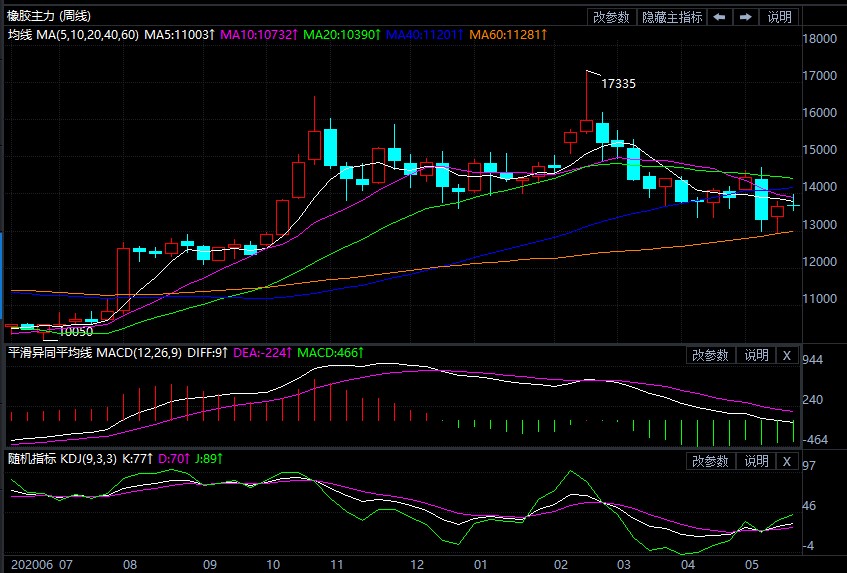Open 说明 in the KDJ panel
The height and width of the screenshot is (573, 847).
point(755,461)
